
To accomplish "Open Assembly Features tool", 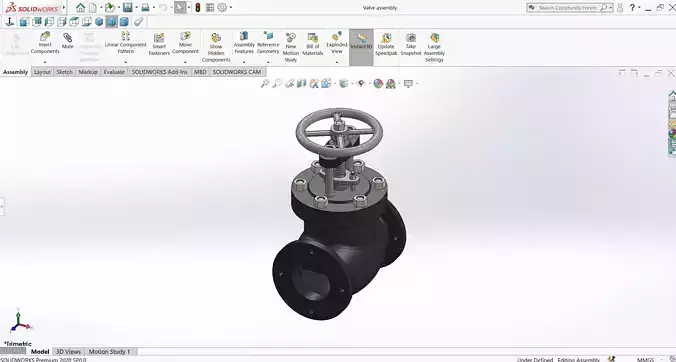I will tap(244, 43).
